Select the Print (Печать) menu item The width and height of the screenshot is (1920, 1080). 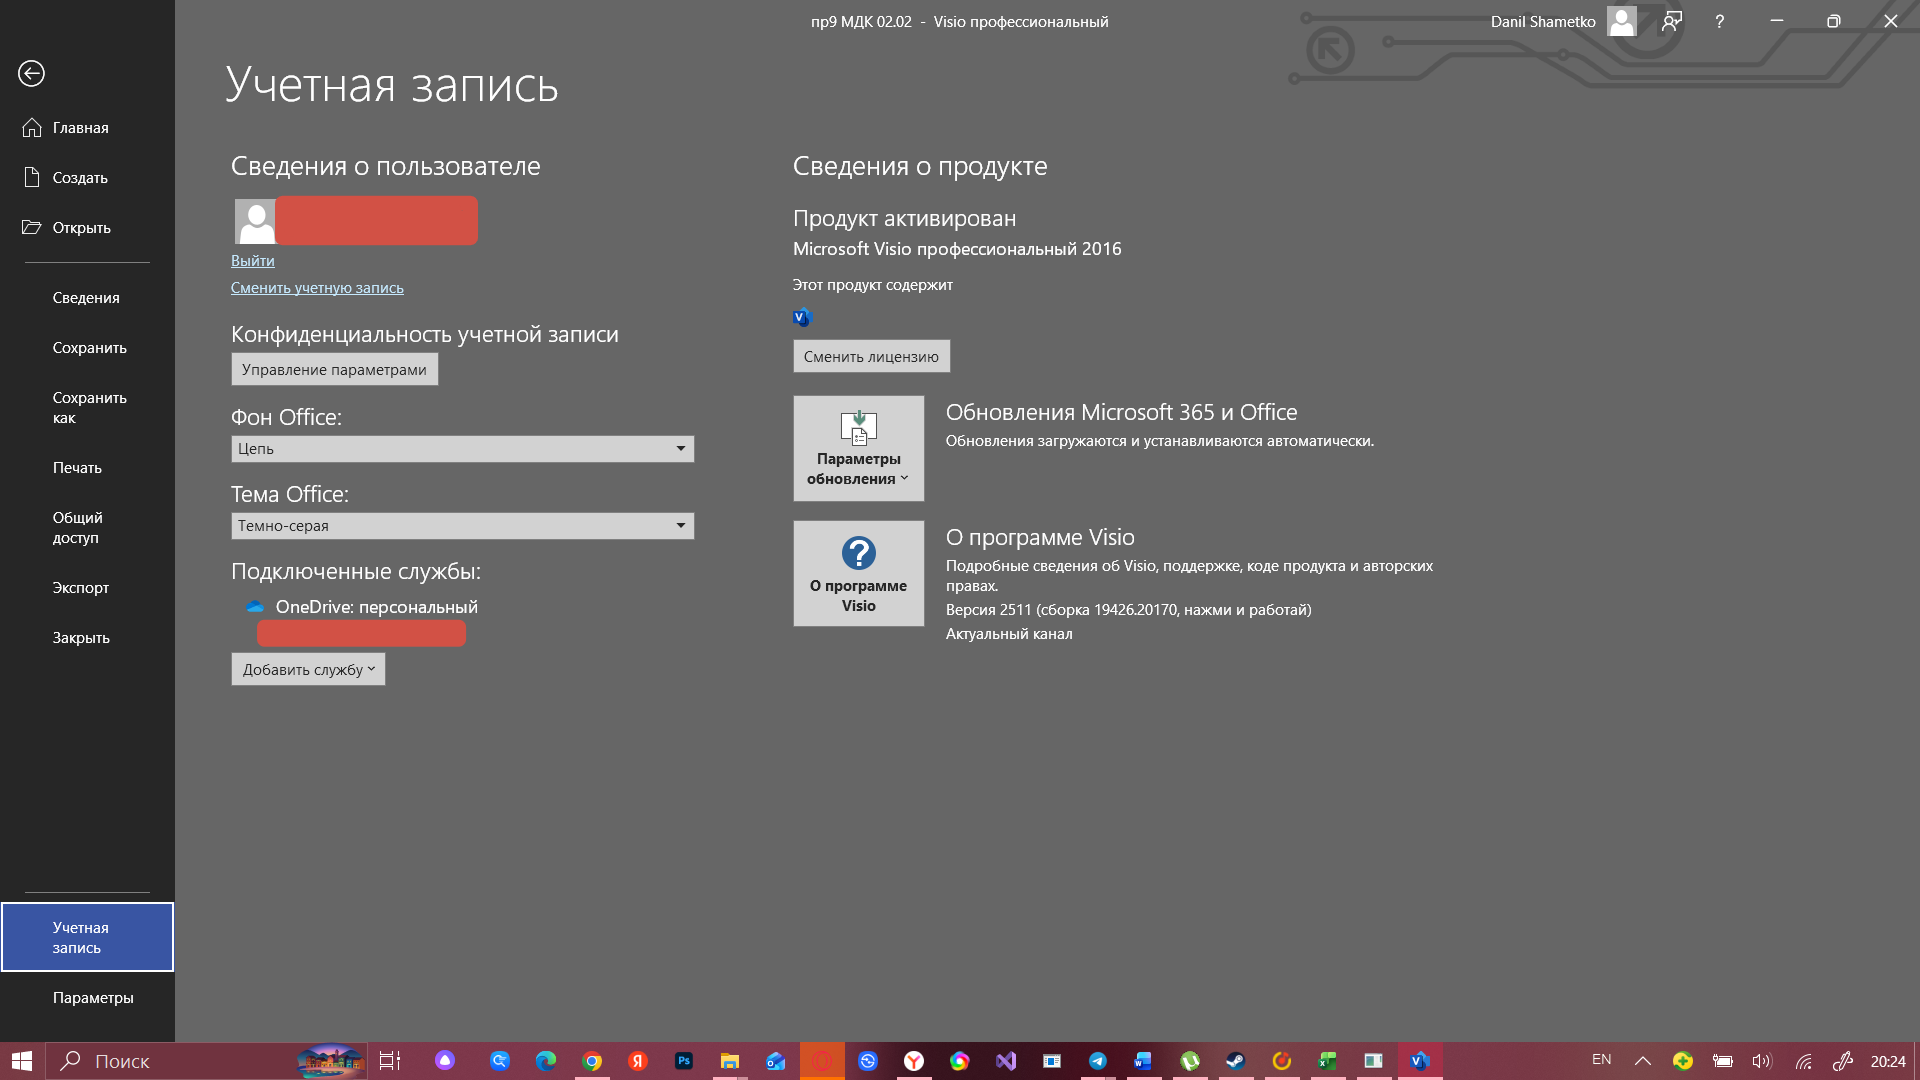(77, 467)
